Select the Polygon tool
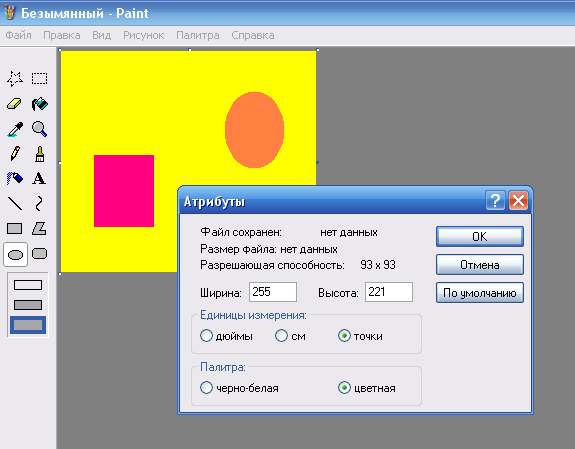The width and height of the screenshot is (575, 449). point(39,229)
